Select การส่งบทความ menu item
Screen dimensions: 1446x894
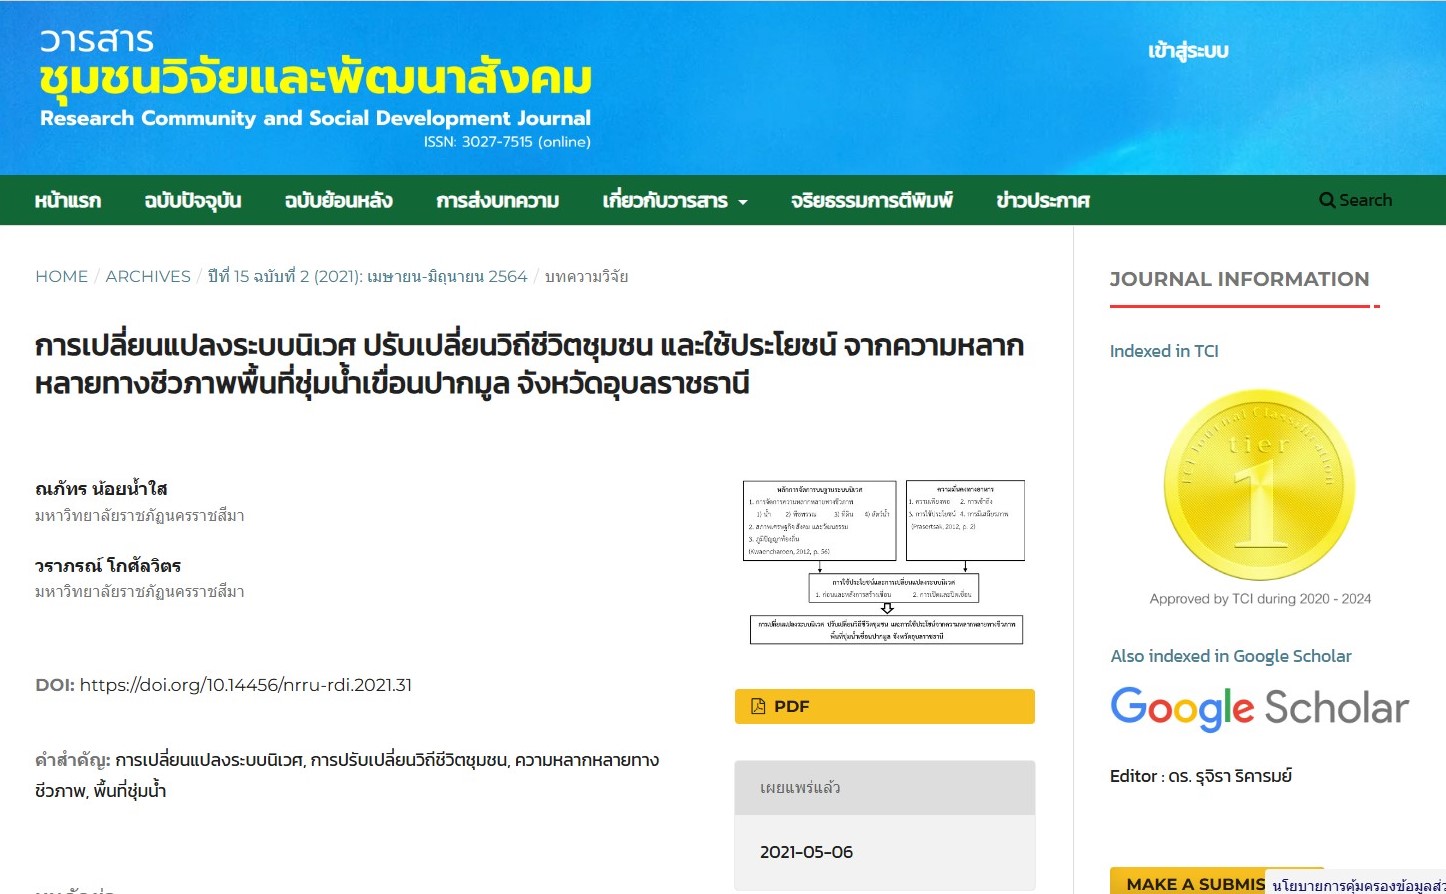tap(497, 200)
